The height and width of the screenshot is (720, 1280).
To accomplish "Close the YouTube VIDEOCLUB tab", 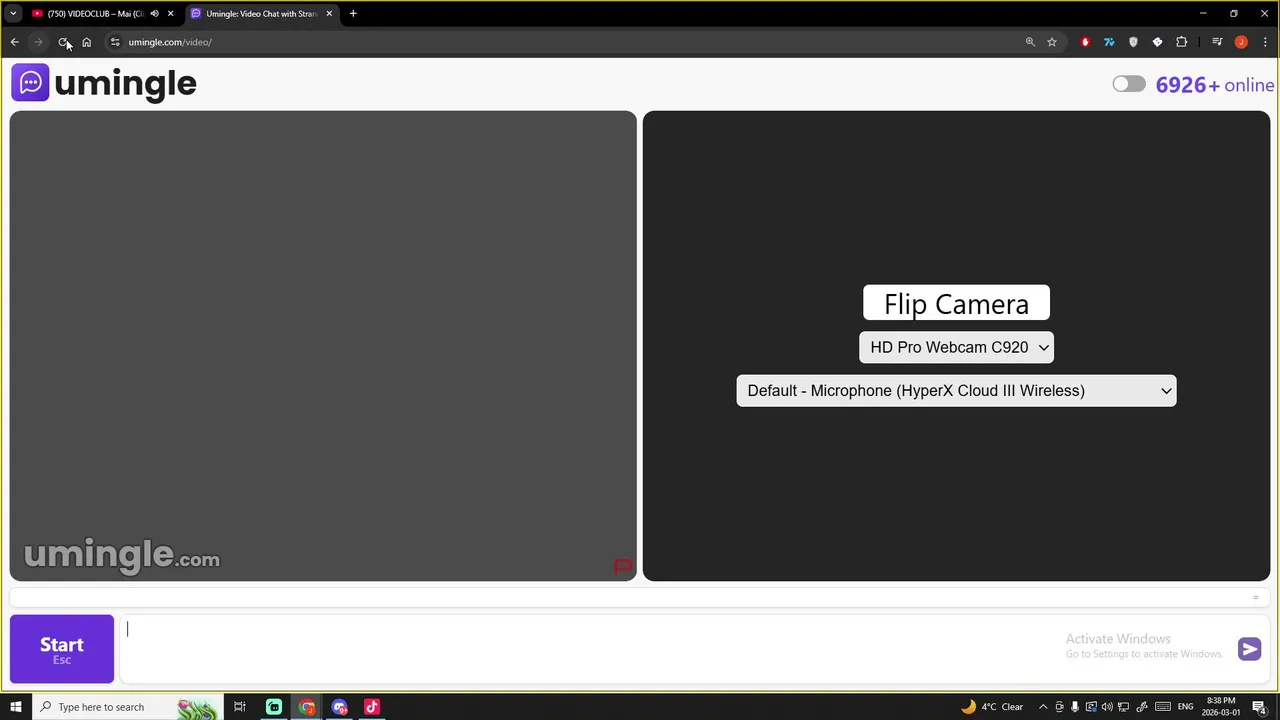I will pyautogui.click(x=170, y=14).
